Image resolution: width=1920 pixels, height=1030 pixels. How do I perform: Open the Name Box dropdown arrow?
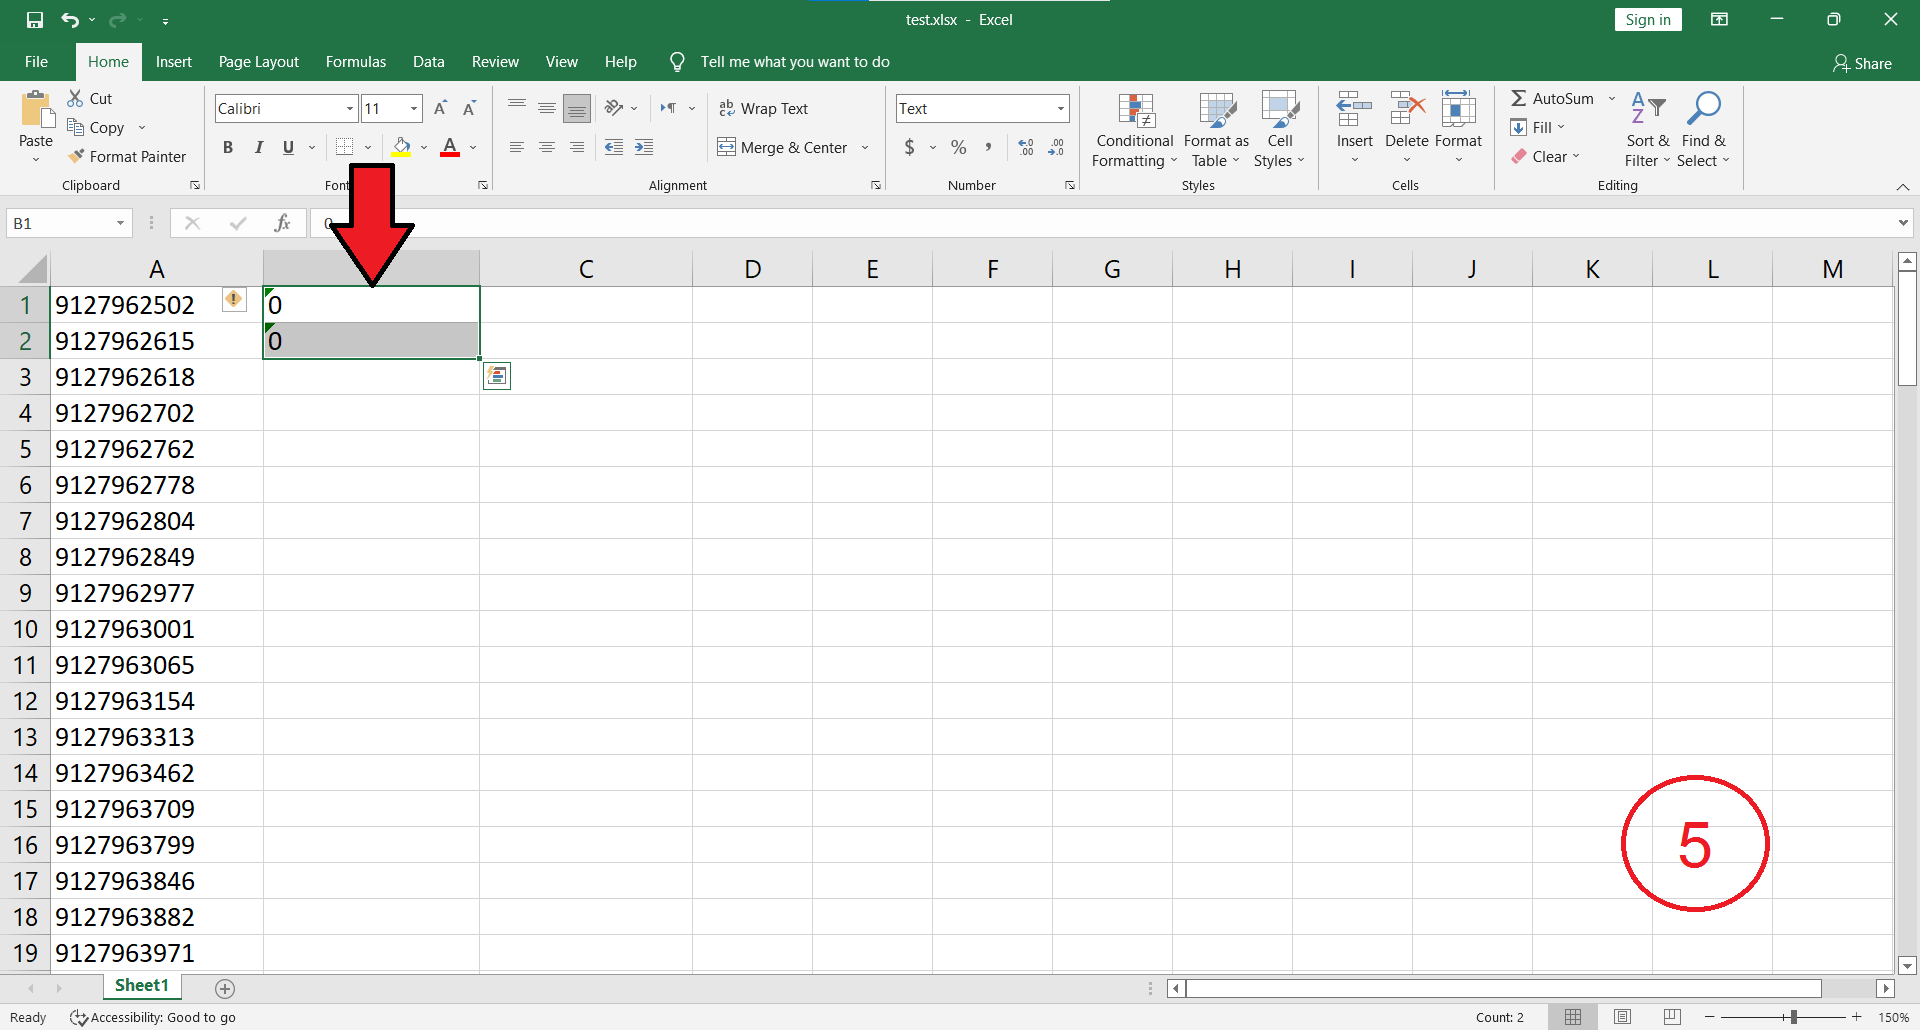[120, 223]
